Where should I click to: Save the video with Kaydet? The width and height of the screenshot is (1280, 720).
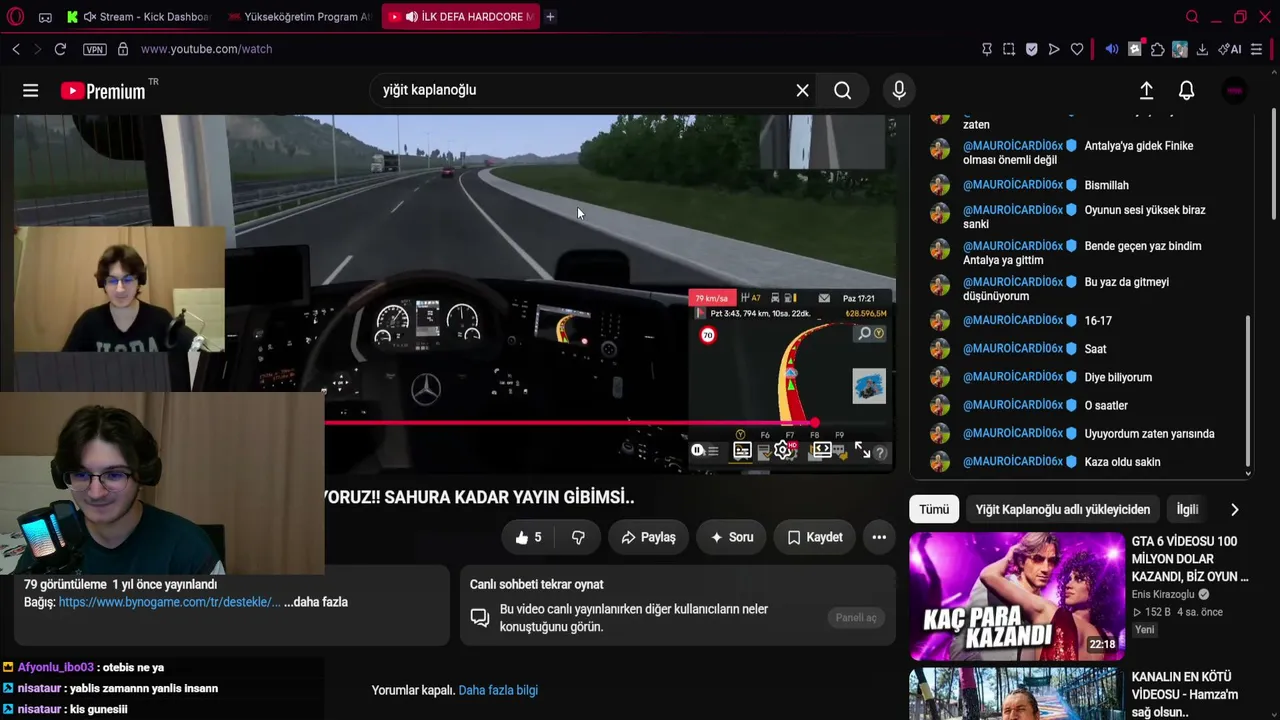[815, 537]
